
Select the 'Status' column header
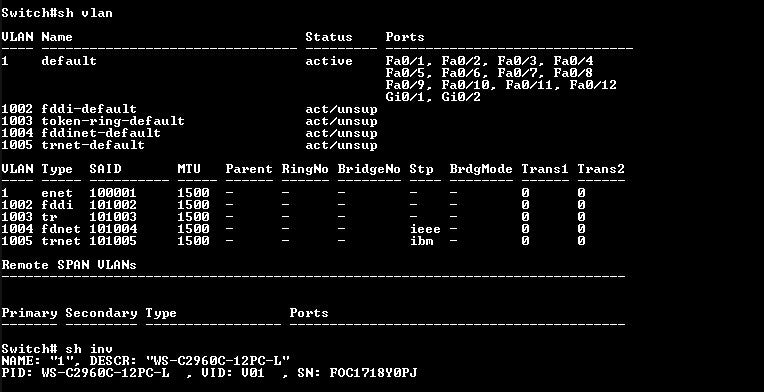coord(328,37)
